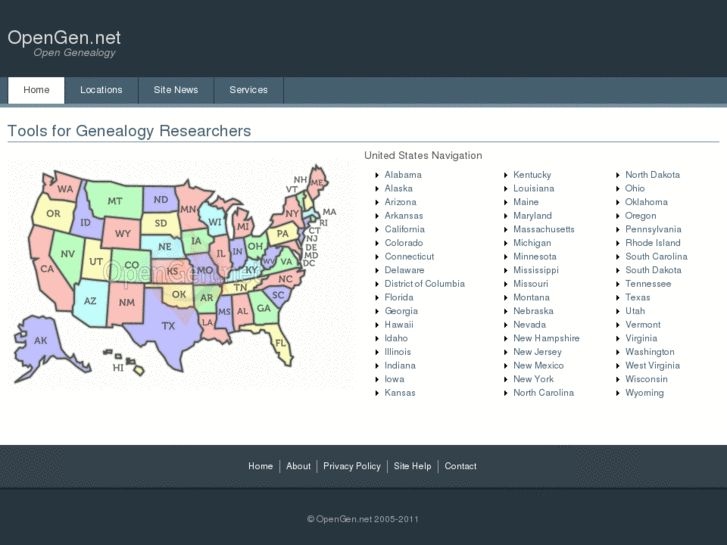Click Texas on the US map
727x545 pixels.
(x=168, y=325)
